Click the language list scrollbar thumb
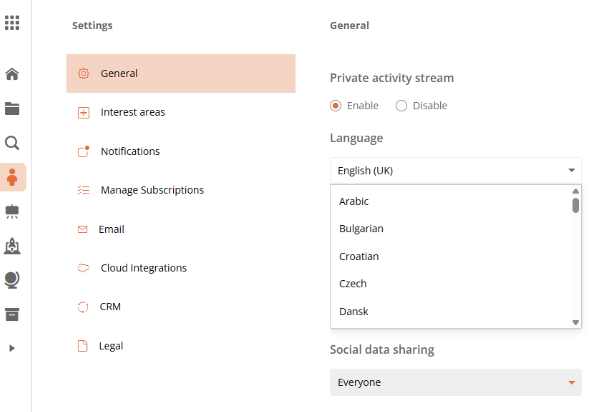The height and width of the screenshot is (412, 592). coord(575,205)
